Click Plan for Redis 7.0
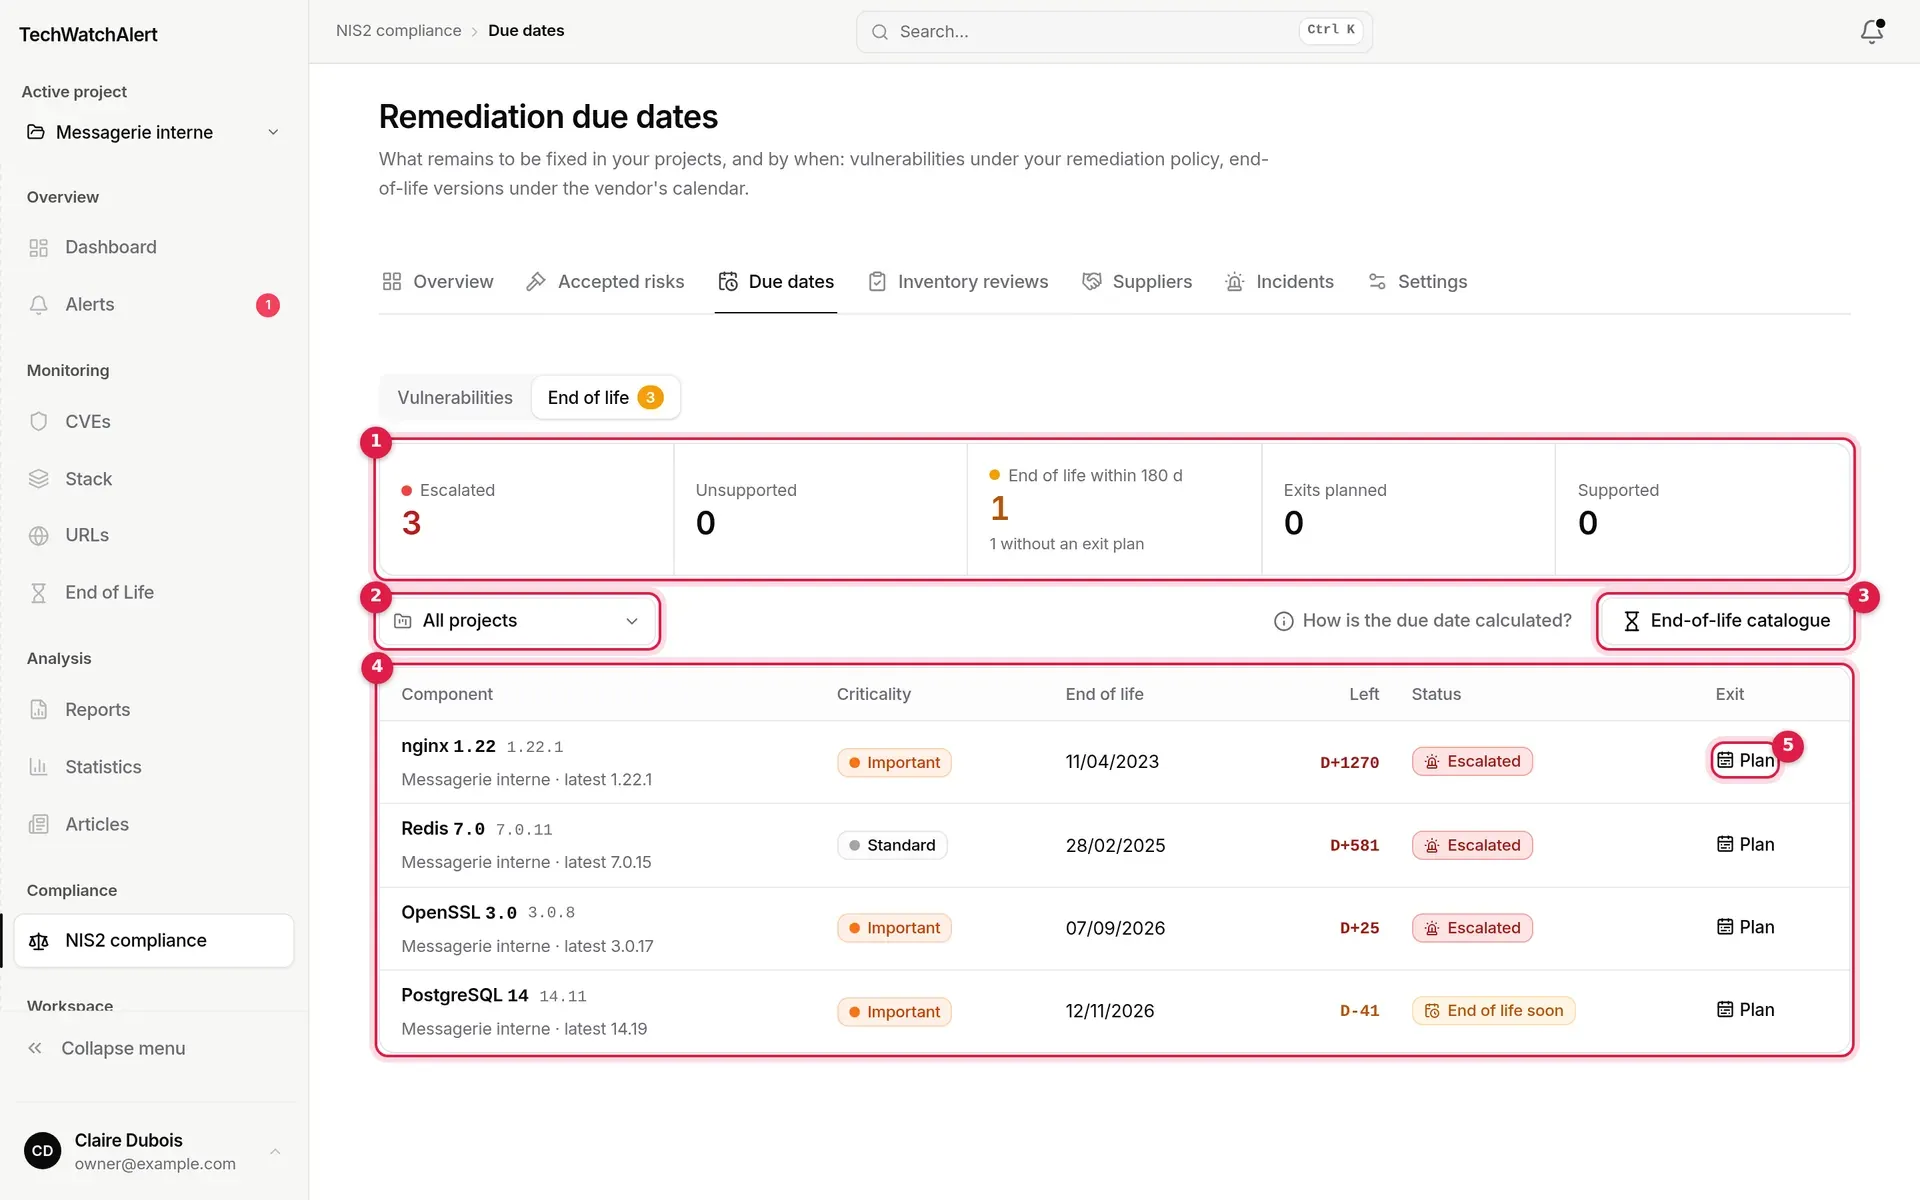This screenshot has width=1920, height=1200. pyautogui.click(x=1745, y=845)
